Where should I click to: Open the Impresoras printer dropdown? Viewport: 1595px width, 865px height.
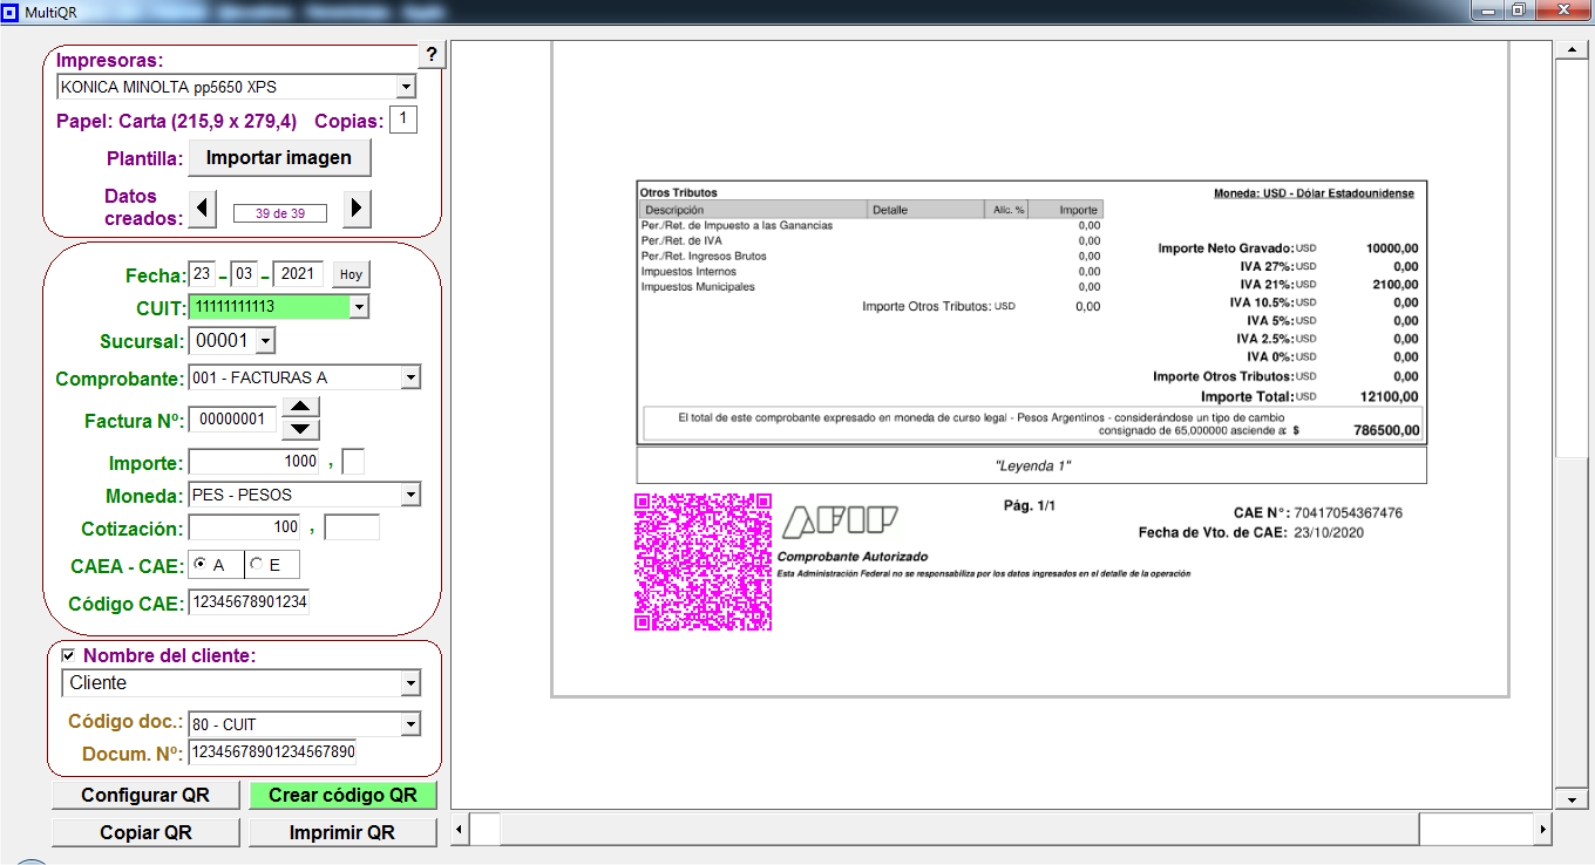tap(405, 87)
